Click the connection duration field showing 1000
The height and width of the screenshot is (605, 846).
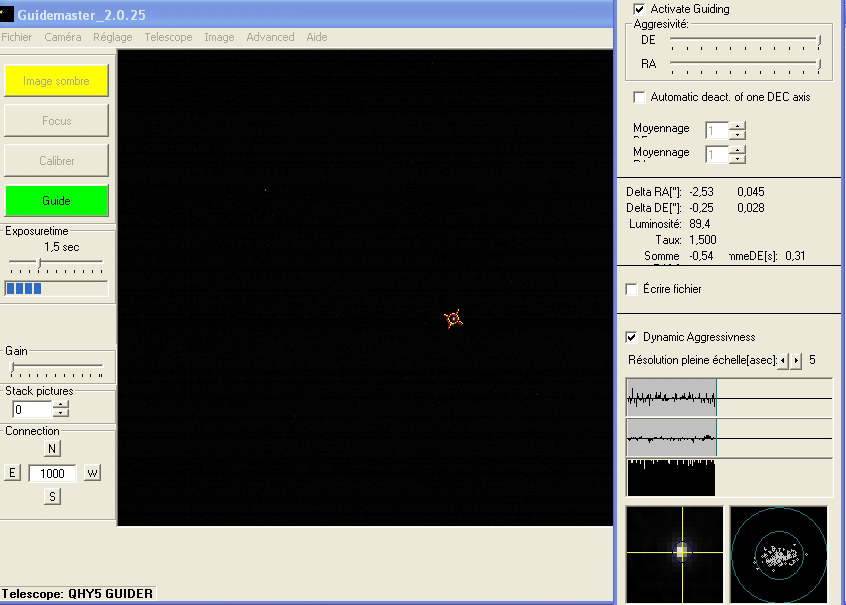click(52, 473)
